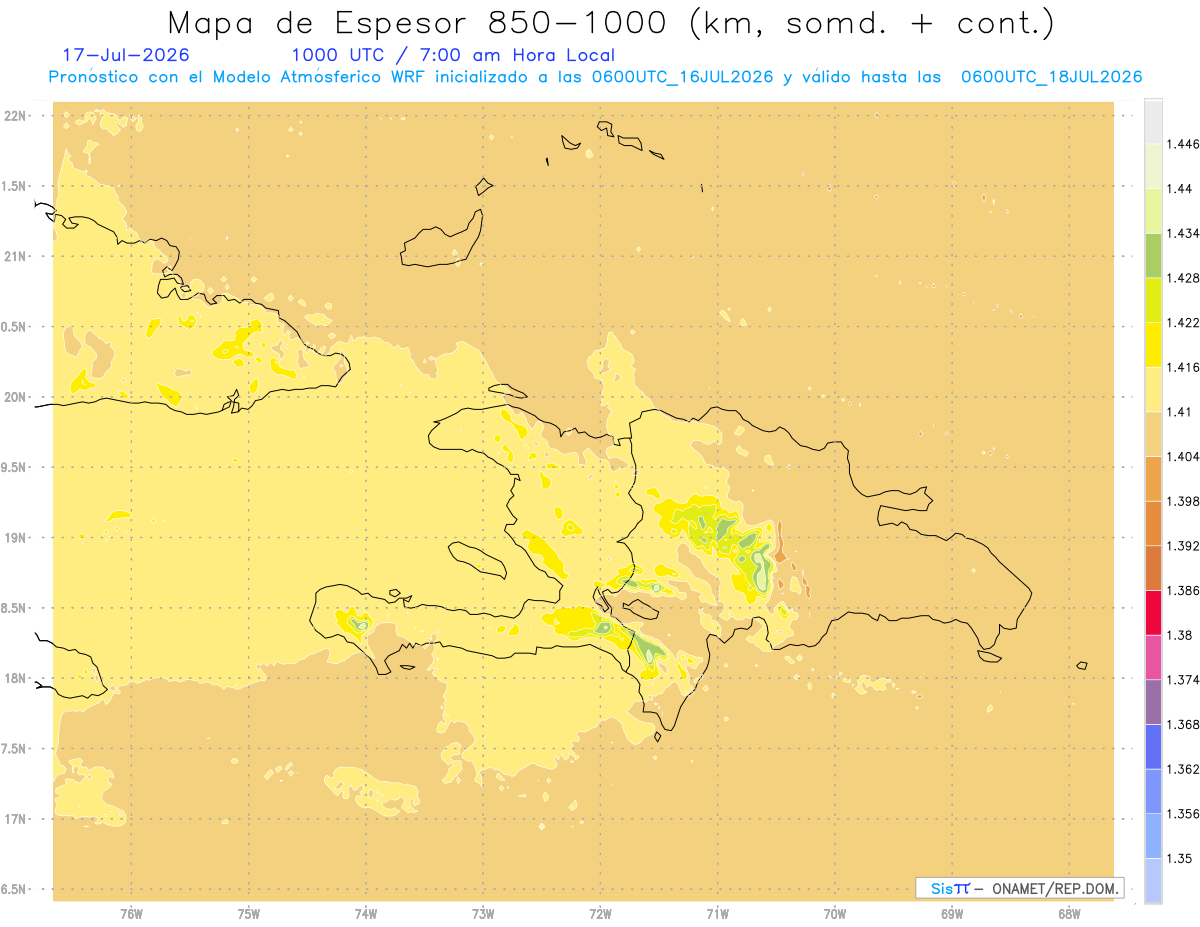
Task: Click the 17N latitude label
Action: 16,819
